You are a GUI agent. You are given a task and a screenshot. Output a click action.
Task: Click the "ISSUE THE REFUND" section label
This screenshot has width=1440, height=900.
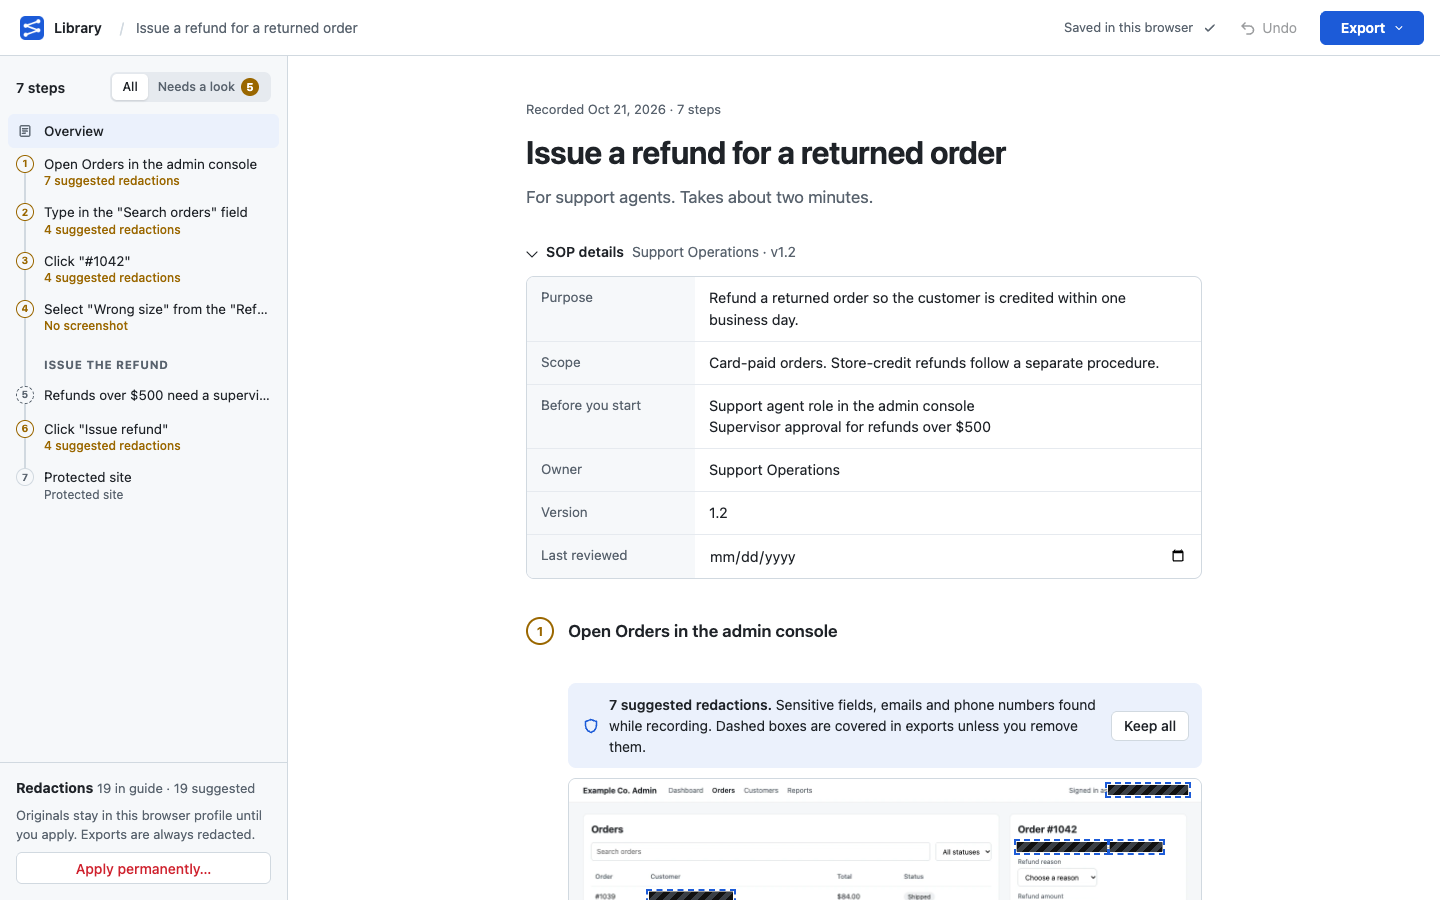106,365
